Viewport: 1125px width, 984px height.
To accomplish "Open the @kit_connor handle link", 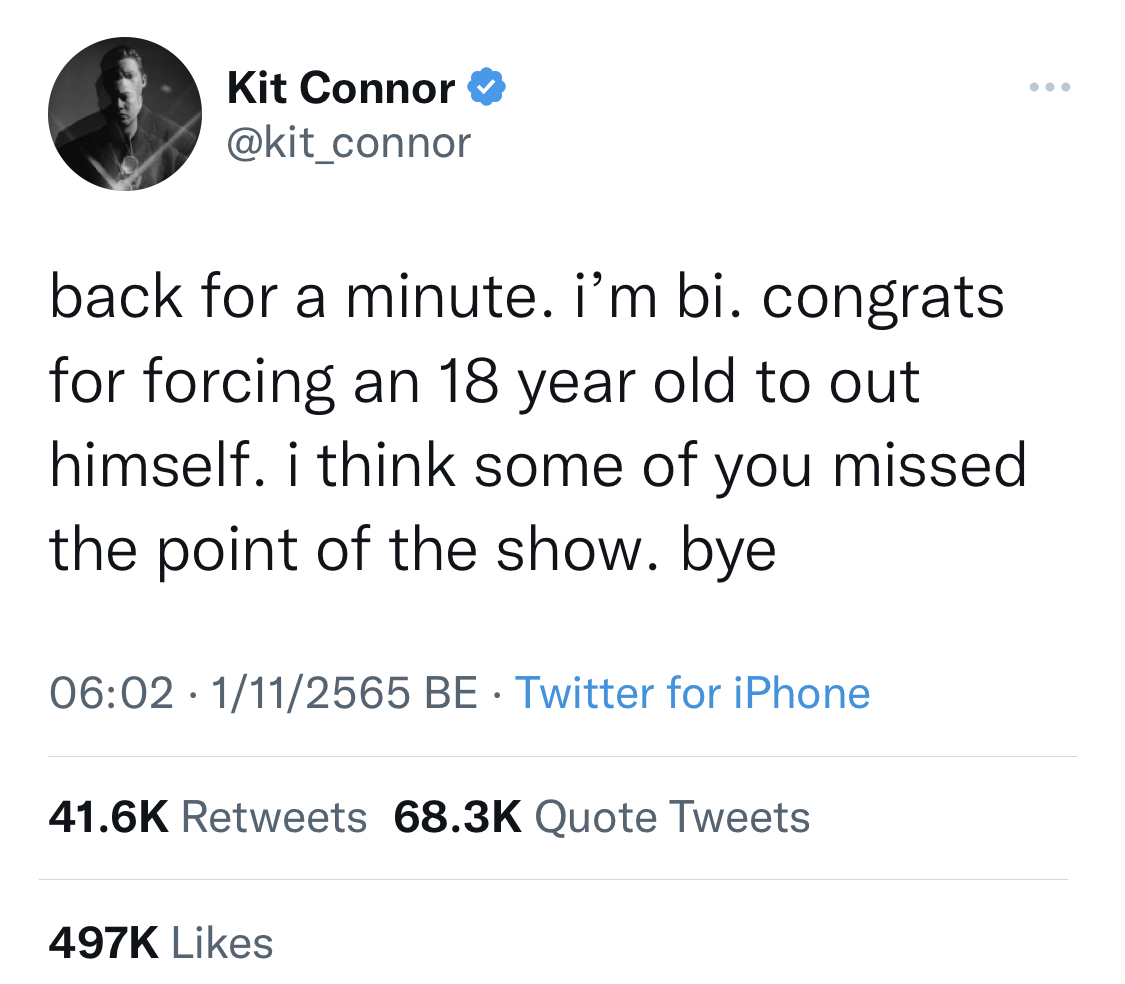I will [x=349, y=142].
